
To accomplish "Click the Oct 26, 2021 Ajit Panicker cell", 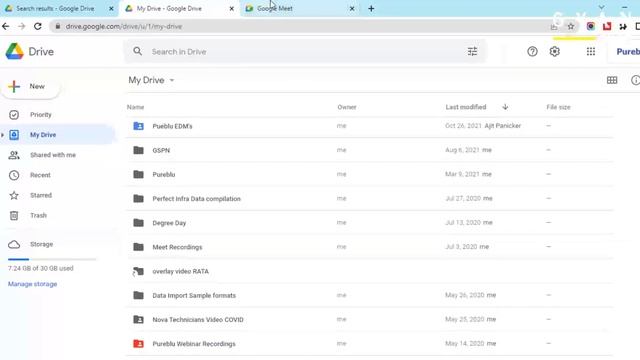I will coord(483,126).
